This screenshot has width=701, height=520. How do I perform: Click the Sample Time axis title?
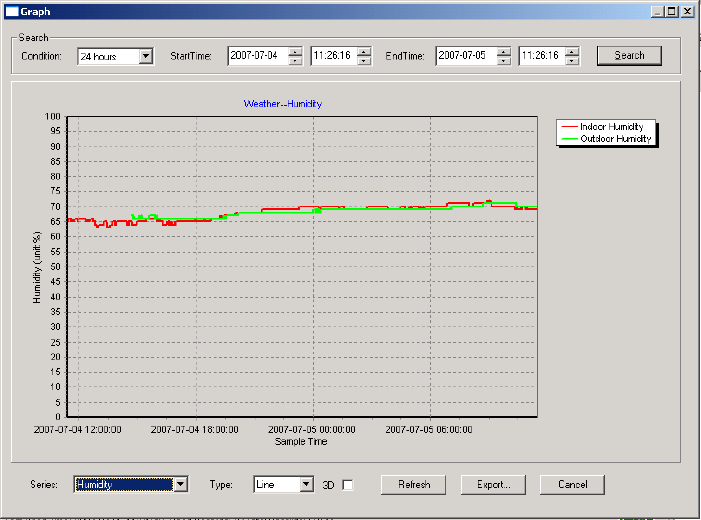[x=301, y=442]
